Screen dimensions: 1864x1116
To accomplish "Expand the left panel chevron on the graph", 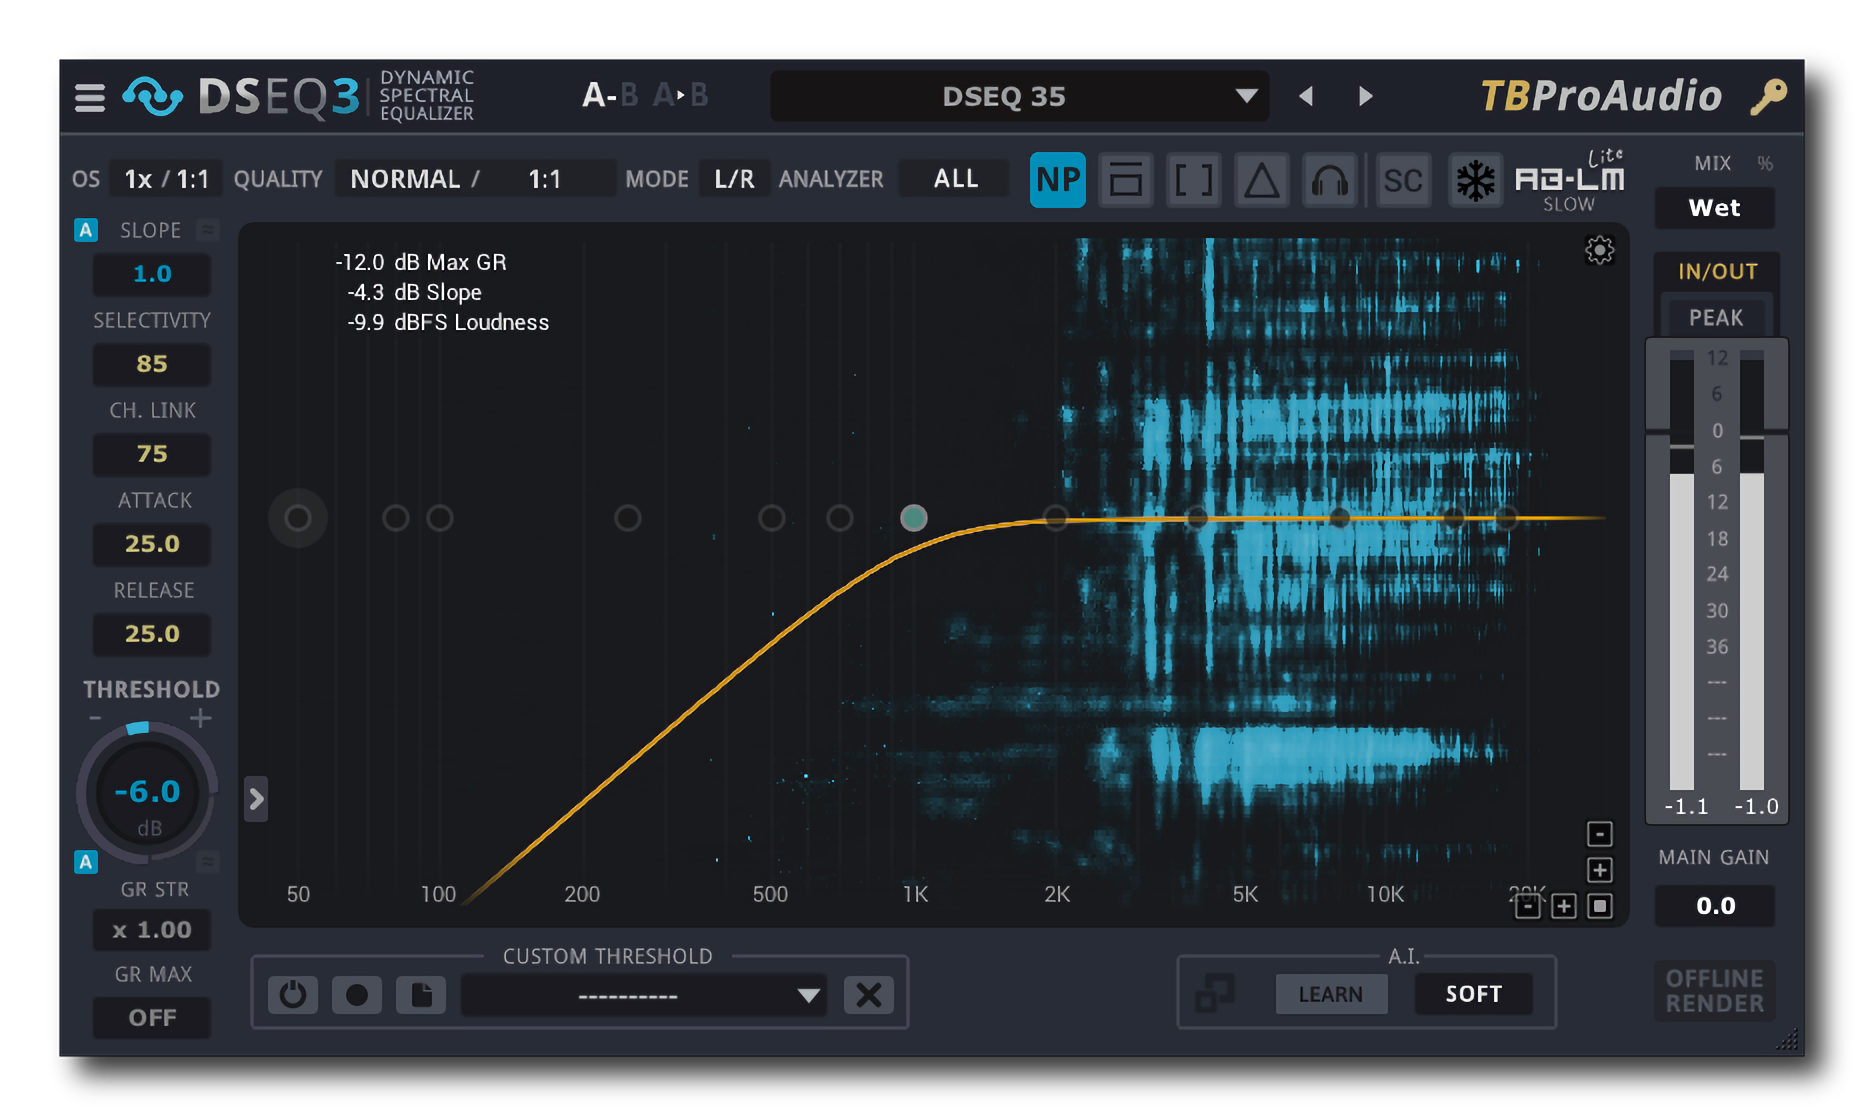I will coord(257,799).
